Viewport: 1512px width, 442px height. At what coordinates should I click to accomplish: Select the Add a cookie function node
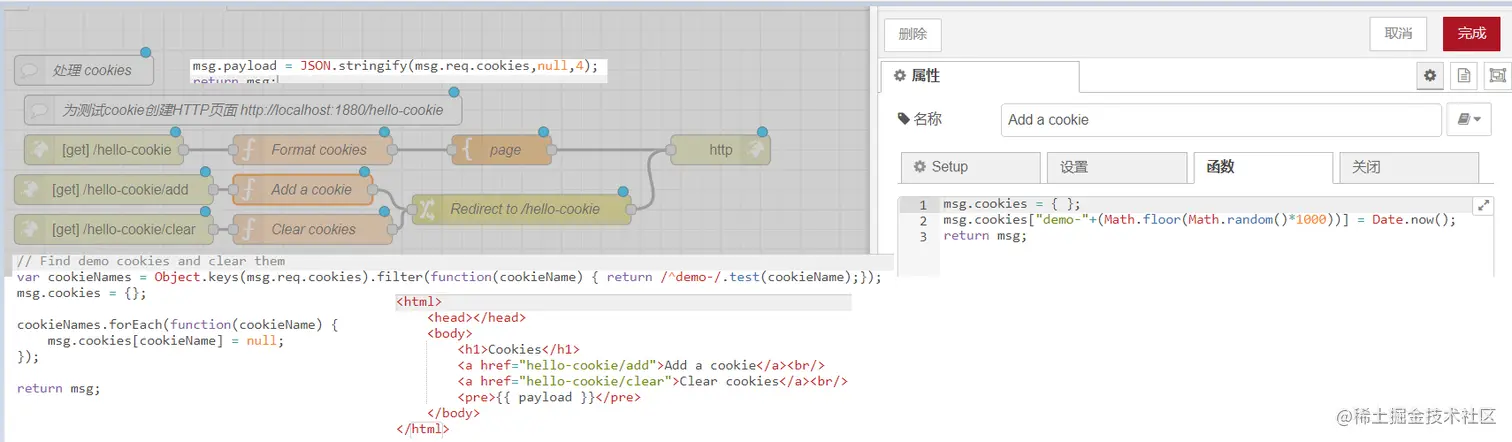tap(303, 189)
